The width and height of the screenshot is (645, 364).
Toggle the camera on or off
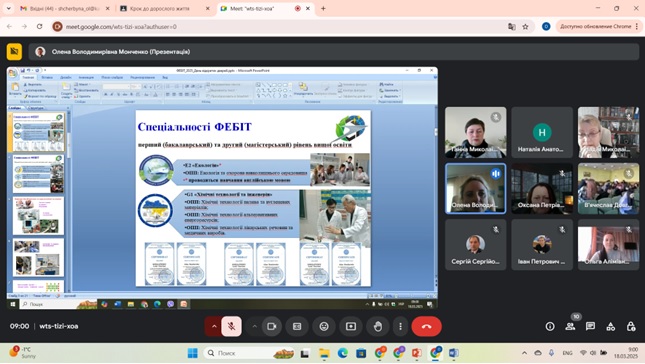tap(272, 327)
